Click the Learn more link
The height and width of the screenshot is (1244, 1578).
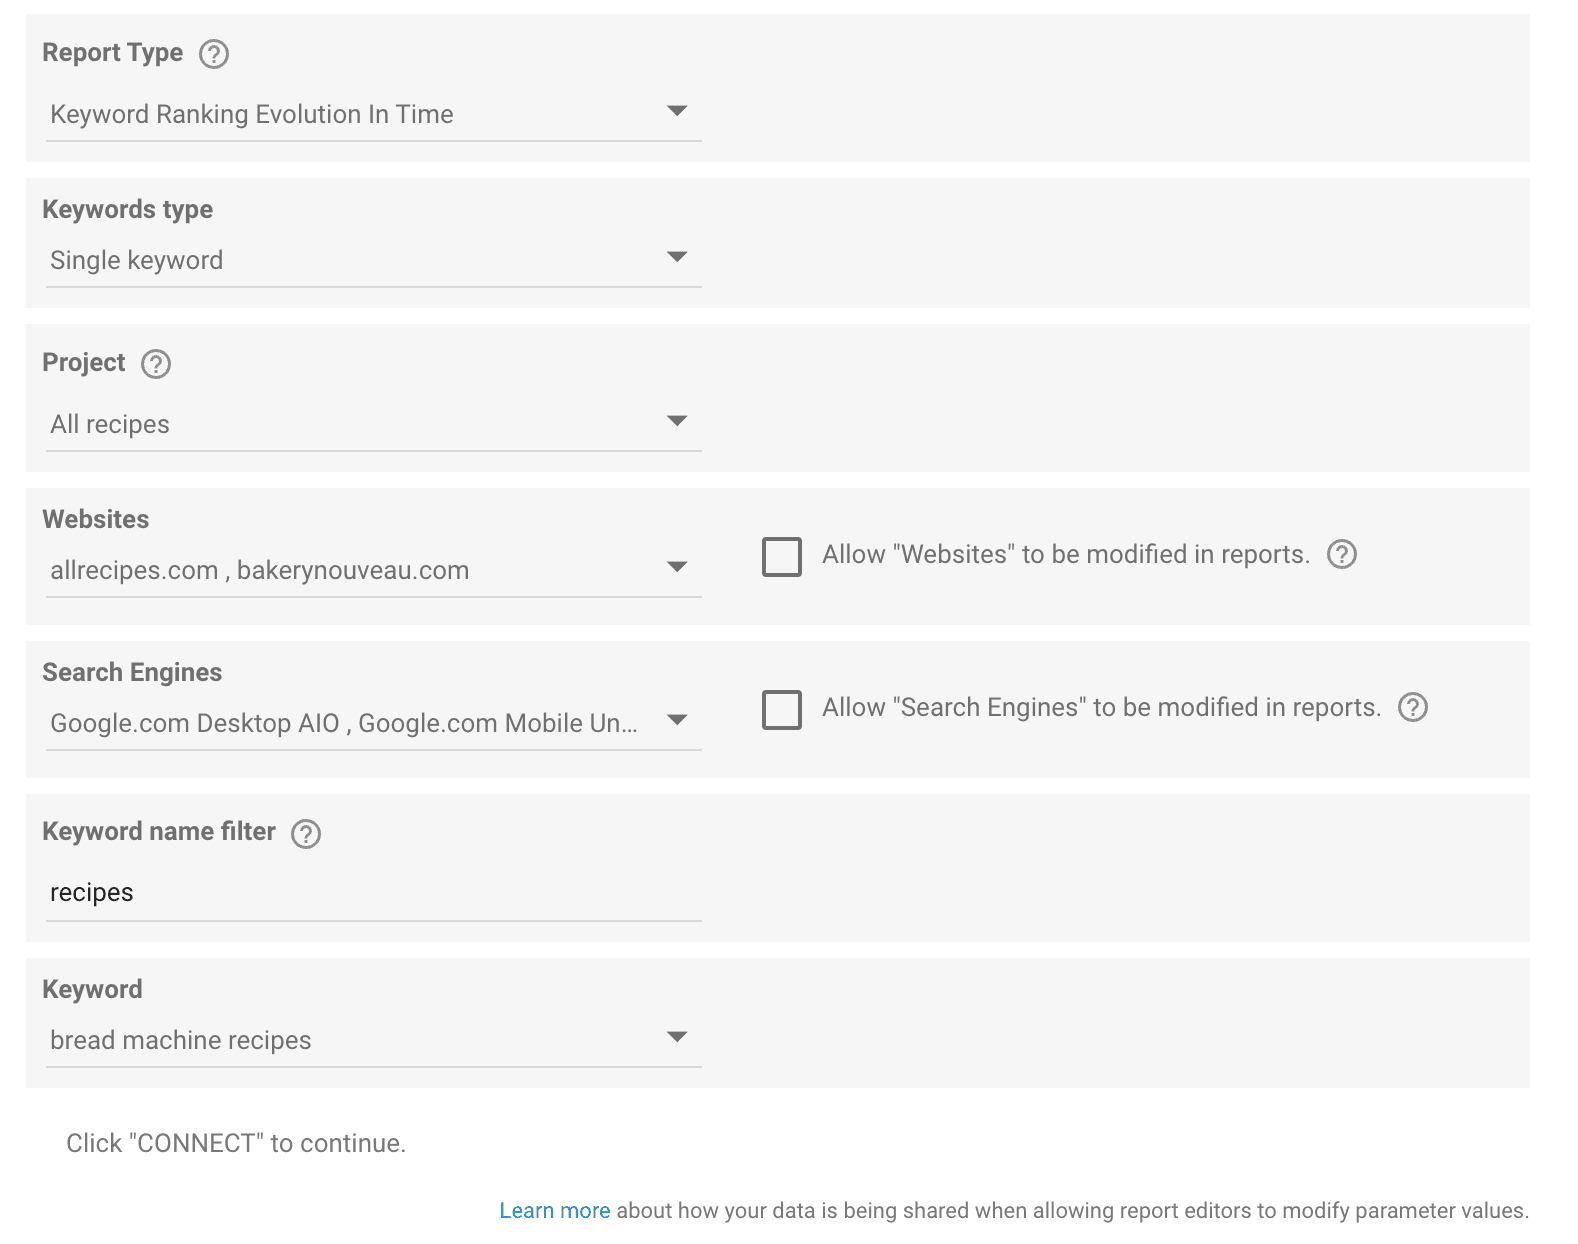pyautogui.click(x=555, y=1211)
